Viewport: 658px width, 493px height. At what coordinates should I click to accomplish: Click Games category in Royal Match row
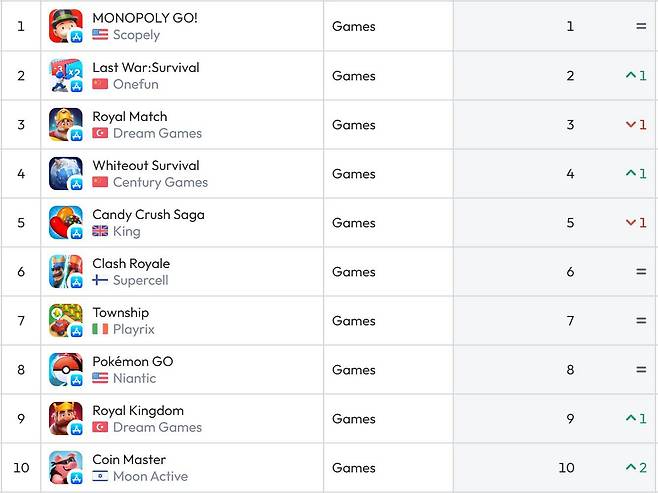[354, 125]
